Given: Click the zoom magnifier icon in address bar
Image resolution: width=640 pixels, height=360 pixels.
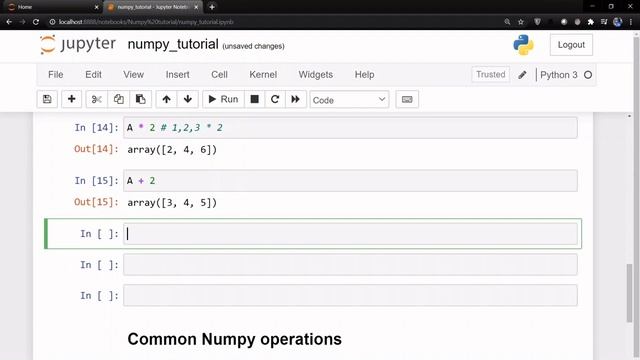Looking at the screenshot, I should [x=507, y=22].
